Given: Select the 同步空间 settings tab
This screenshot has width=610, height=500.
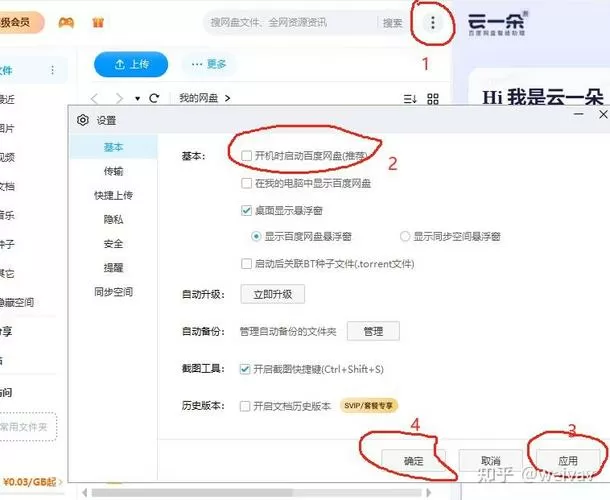Looking at the screenshot, I should click(114, 292).
